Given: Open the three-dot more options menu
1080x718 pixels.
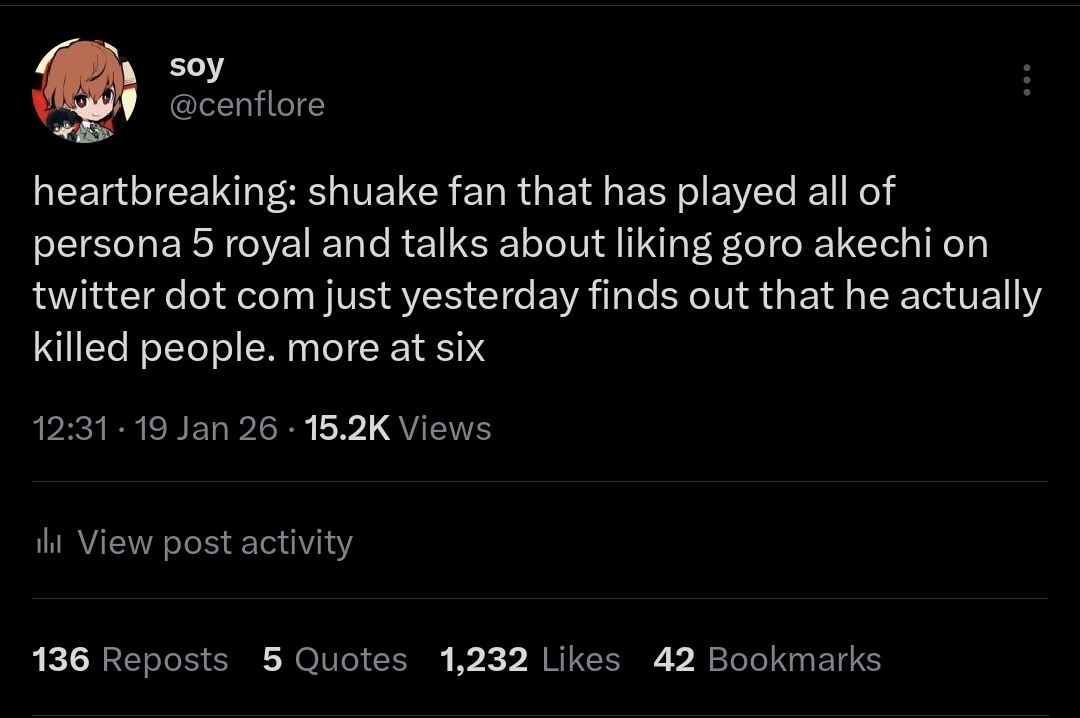Looking at the screenshot, I should point(1026,80).
